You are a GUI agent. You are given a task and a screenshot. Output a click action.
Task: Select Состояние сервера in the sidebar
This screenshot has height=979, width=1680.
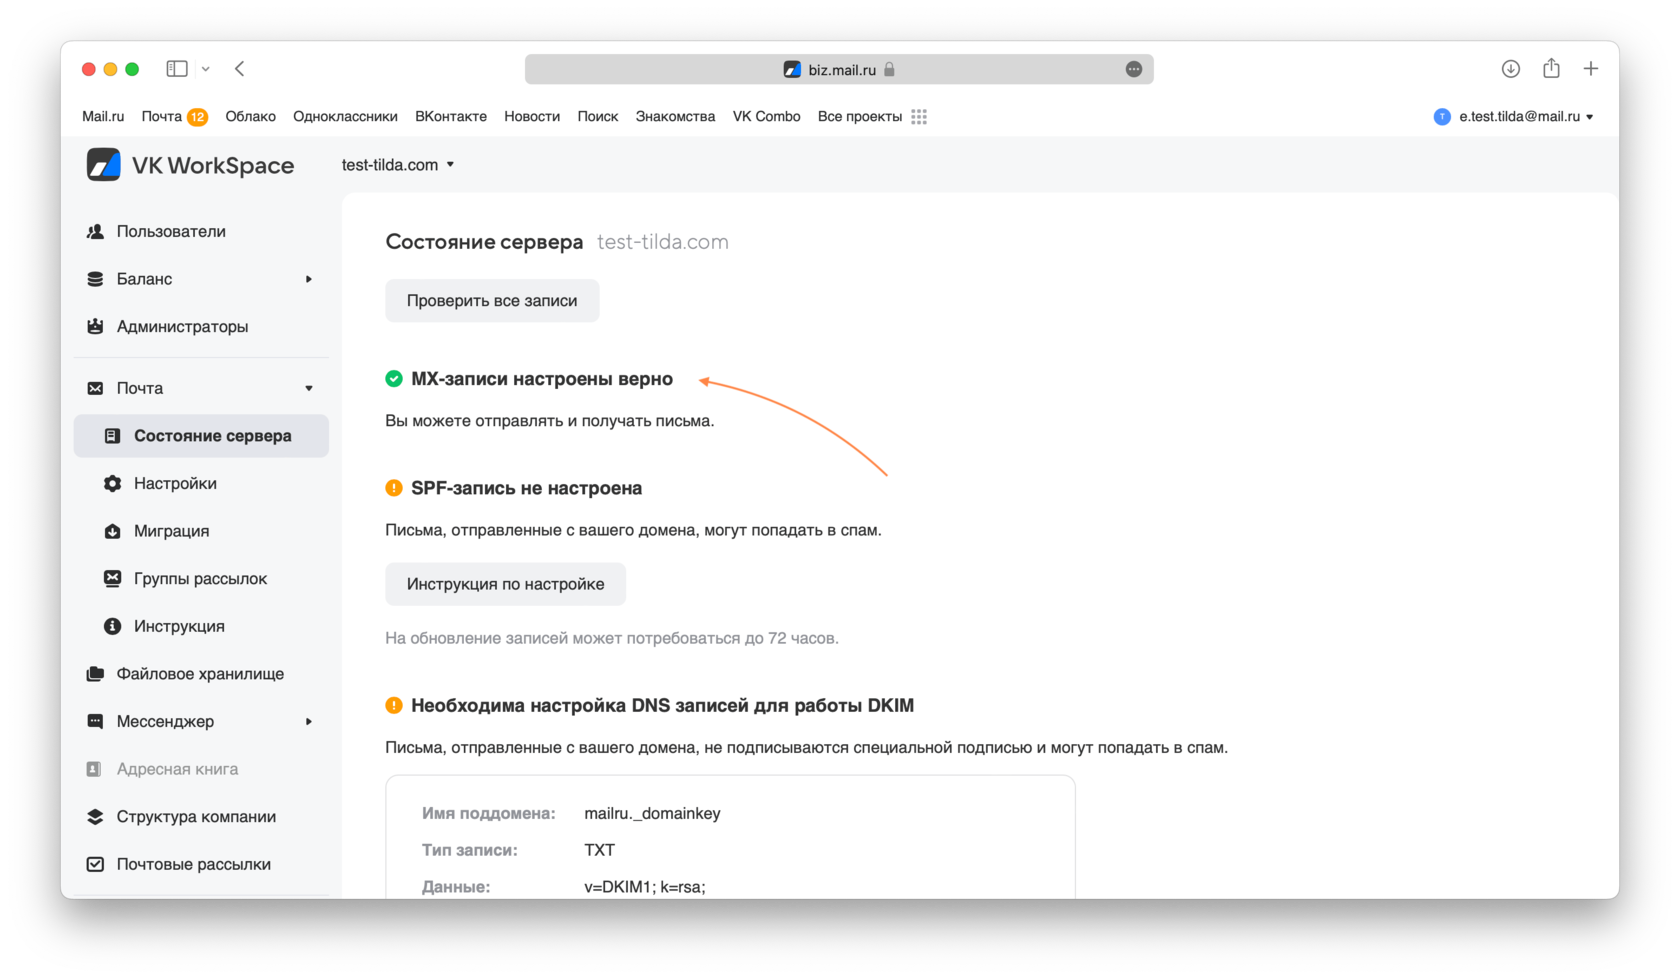(201, 436)
